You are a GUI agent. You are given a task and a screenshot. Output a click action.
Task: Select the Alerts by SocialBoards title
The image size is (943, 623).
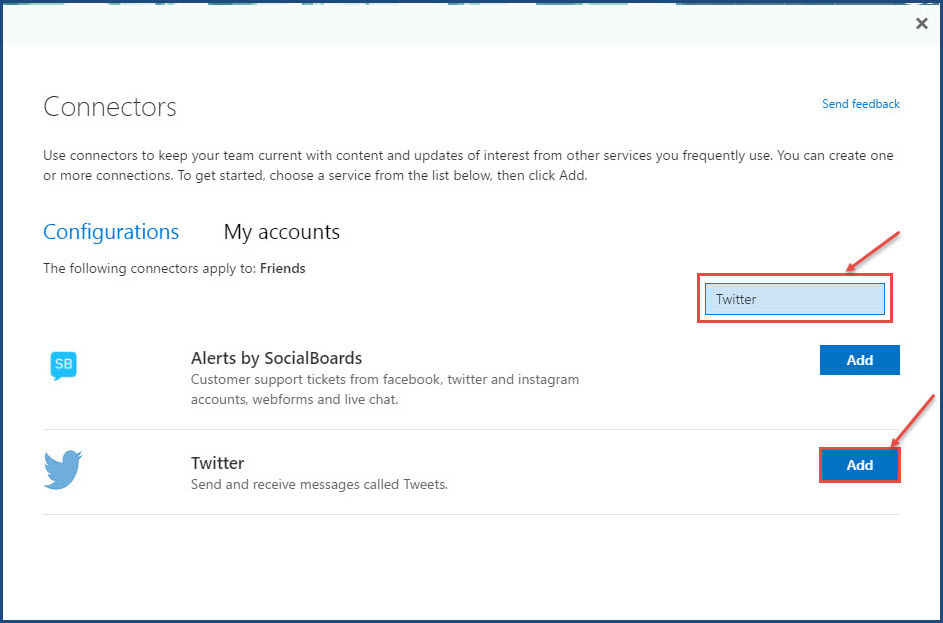point(277,358)
